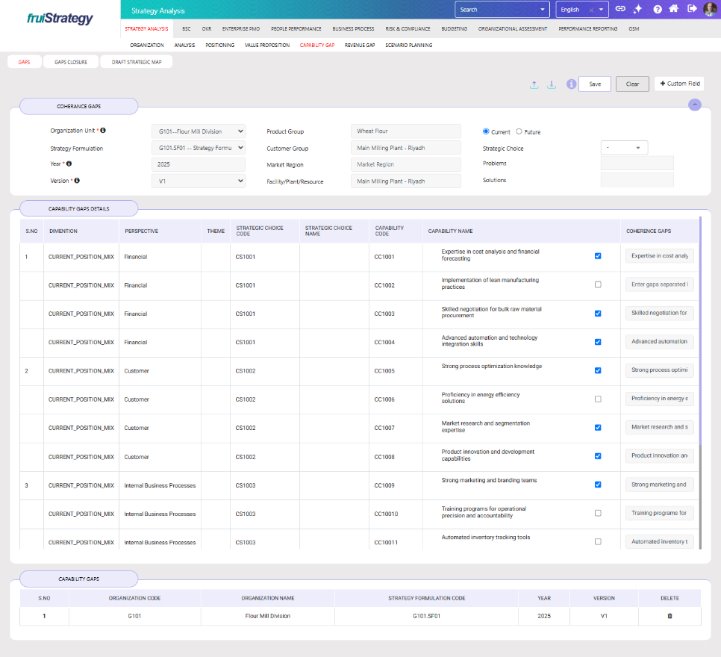Switch to the Gaps Closure tab
The image size is (721, 657).
[69, 61]
